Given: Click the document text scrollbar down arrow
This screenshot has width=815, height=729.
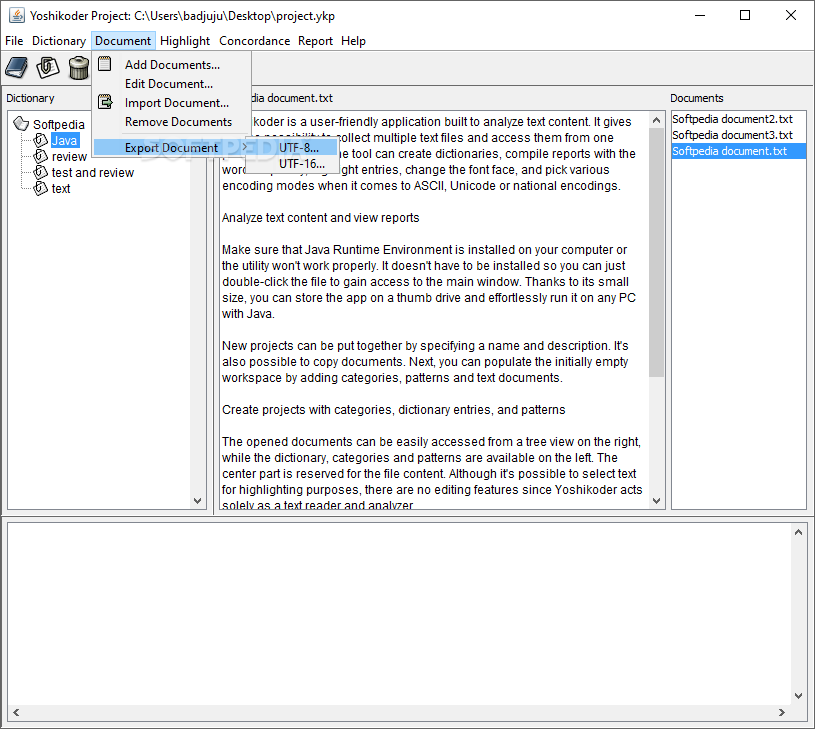Looking at the screenshot, I should 656,500.
